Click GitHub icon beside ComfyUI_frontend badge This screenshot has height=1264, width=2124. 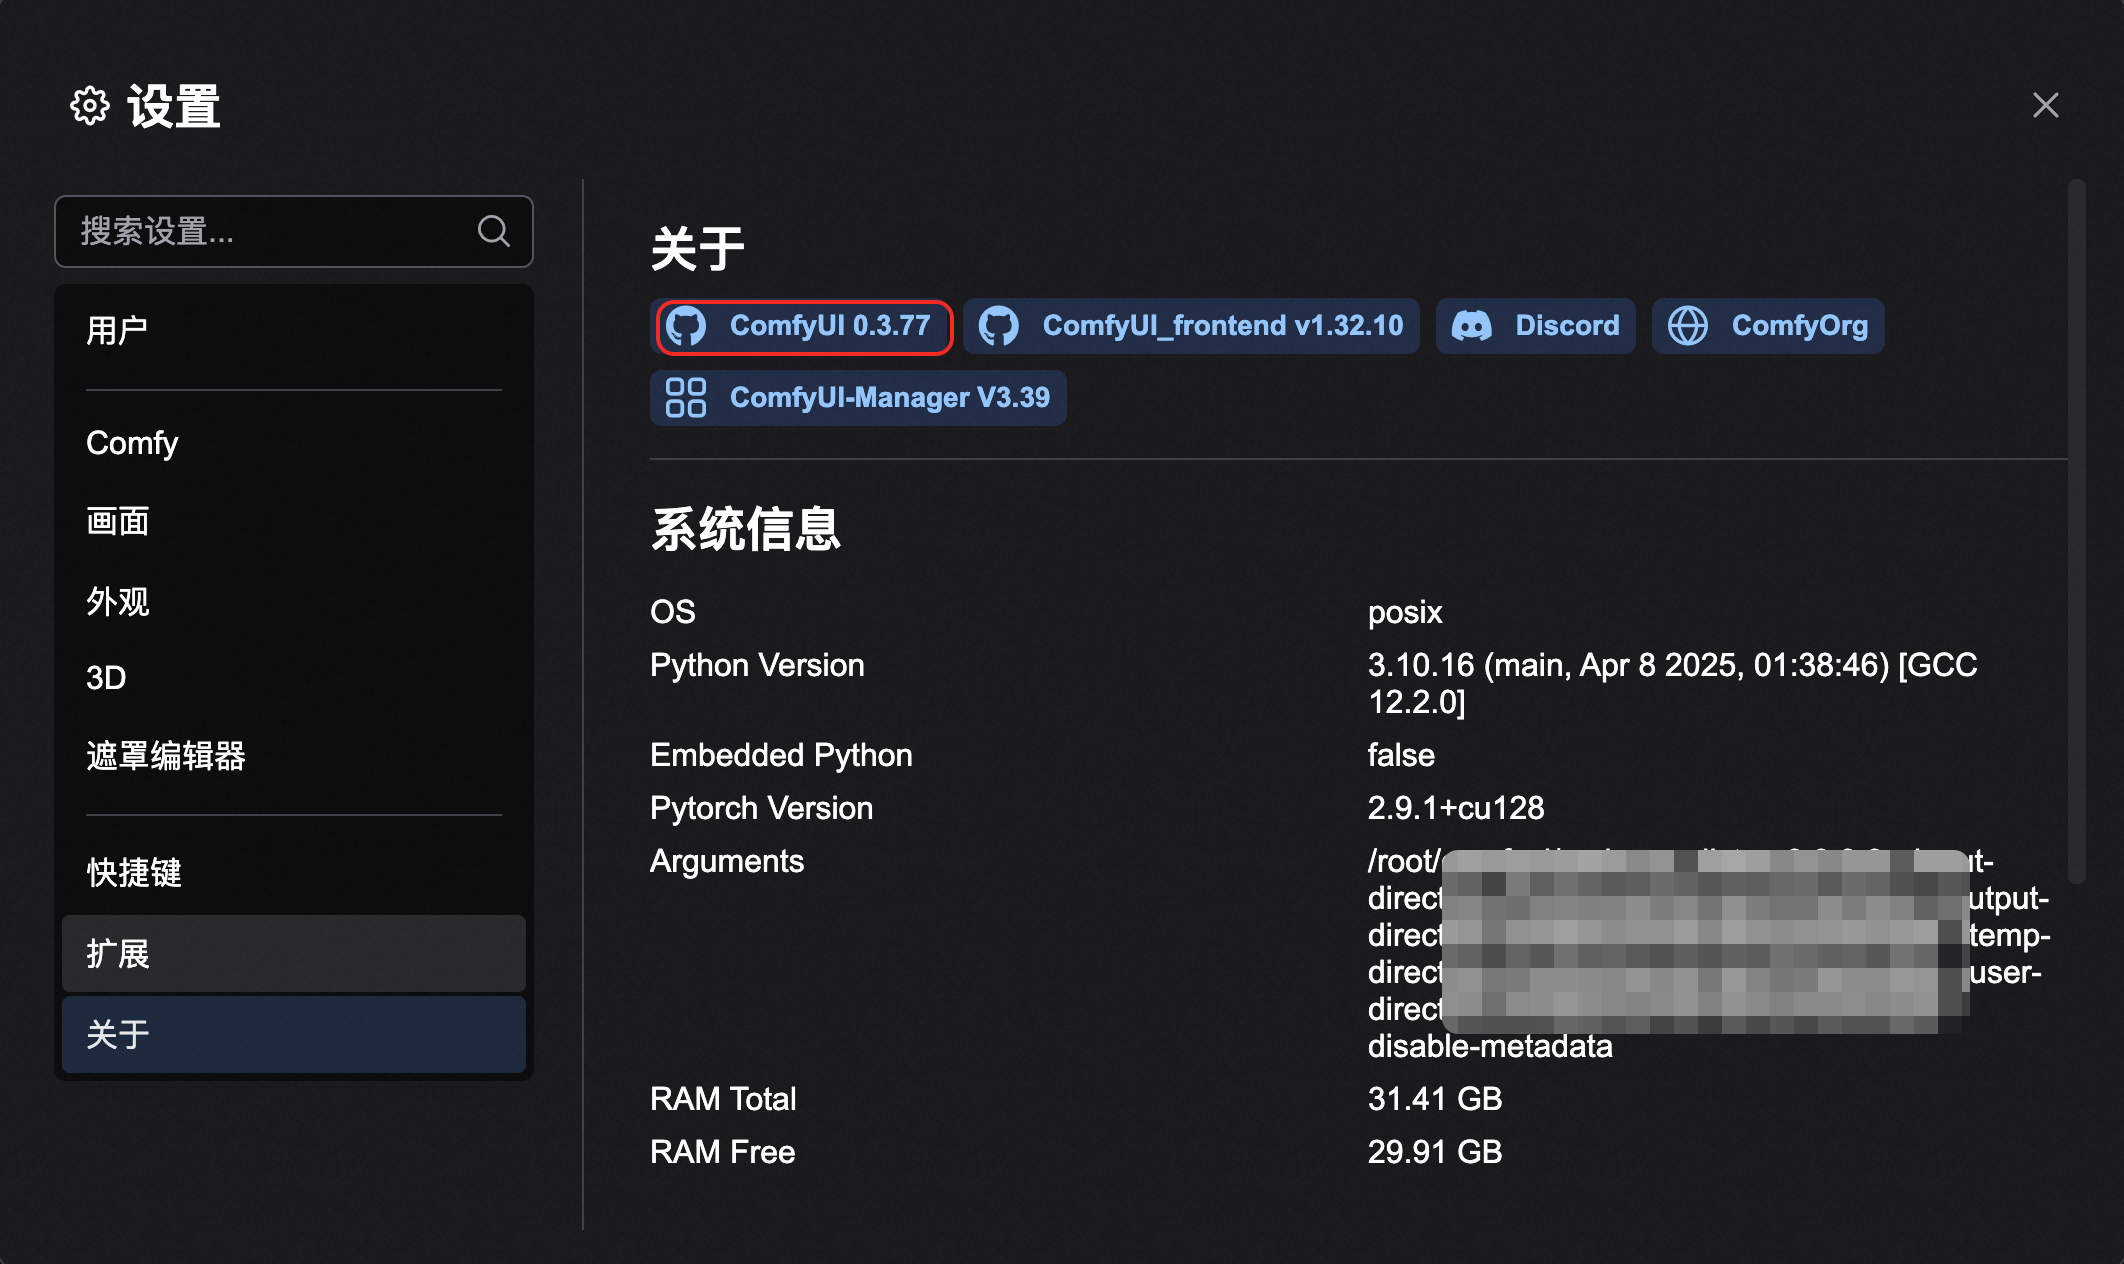click(998, 326)
